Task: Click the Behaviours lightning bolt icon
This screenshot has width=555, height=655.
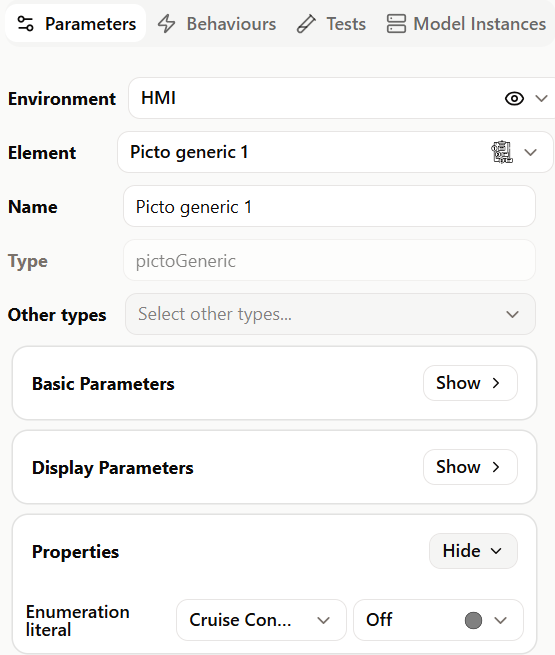Action: click(166, 23)
